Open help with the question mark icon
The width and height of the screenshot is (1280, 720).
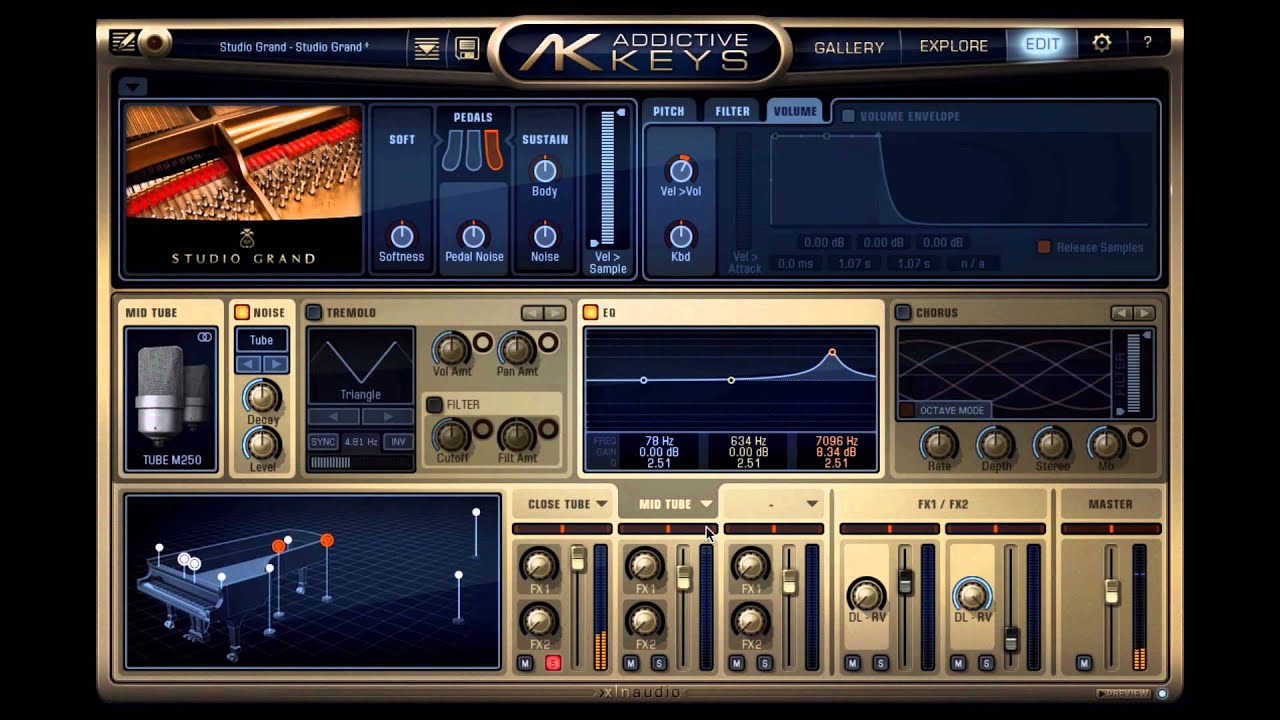click(1147, 43)
